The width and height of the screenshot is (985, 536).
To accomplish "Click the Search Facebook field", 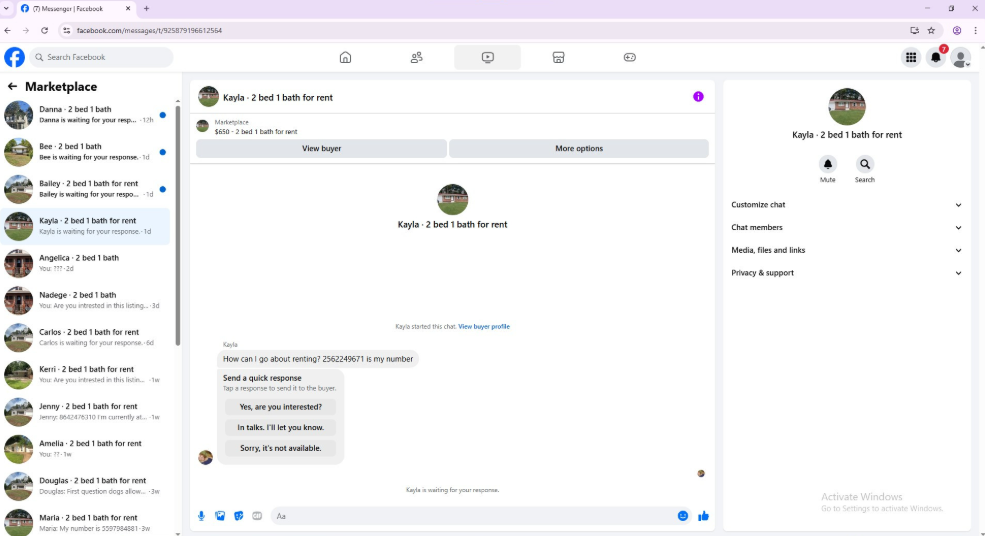I will (x=101, y=57).
